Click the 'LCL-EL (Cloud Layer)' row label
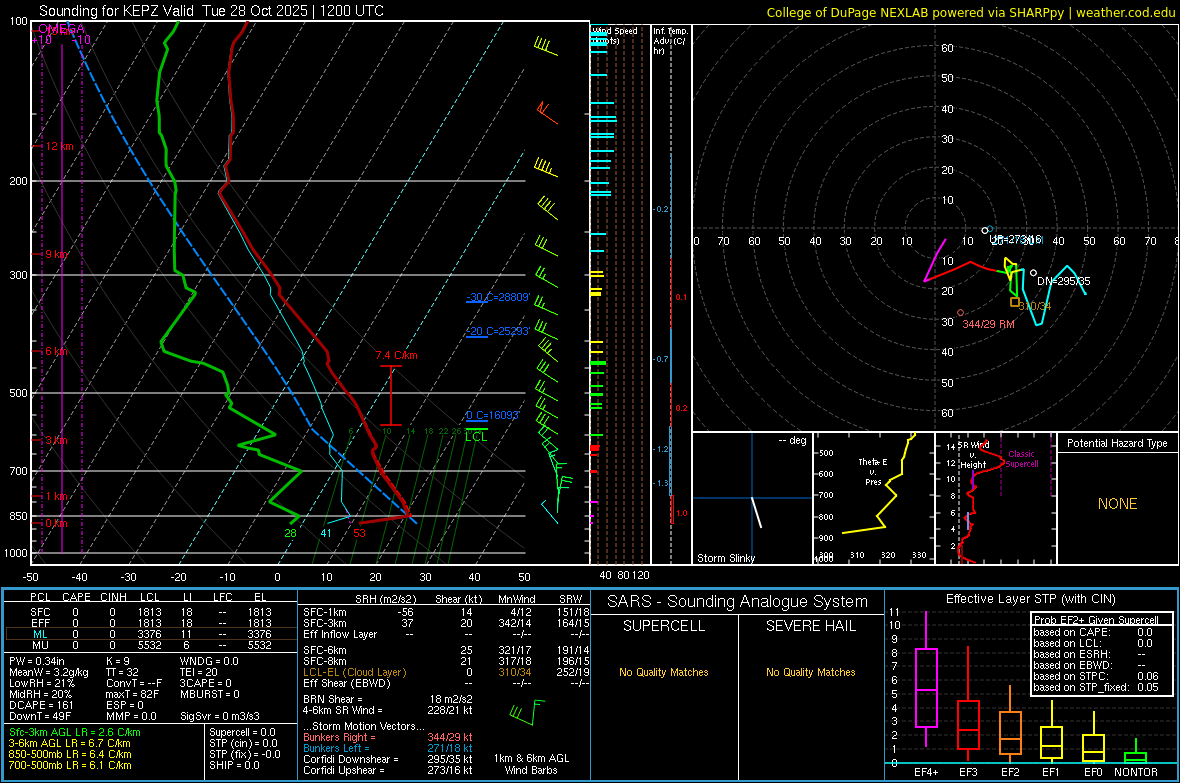 click(354, 672)
